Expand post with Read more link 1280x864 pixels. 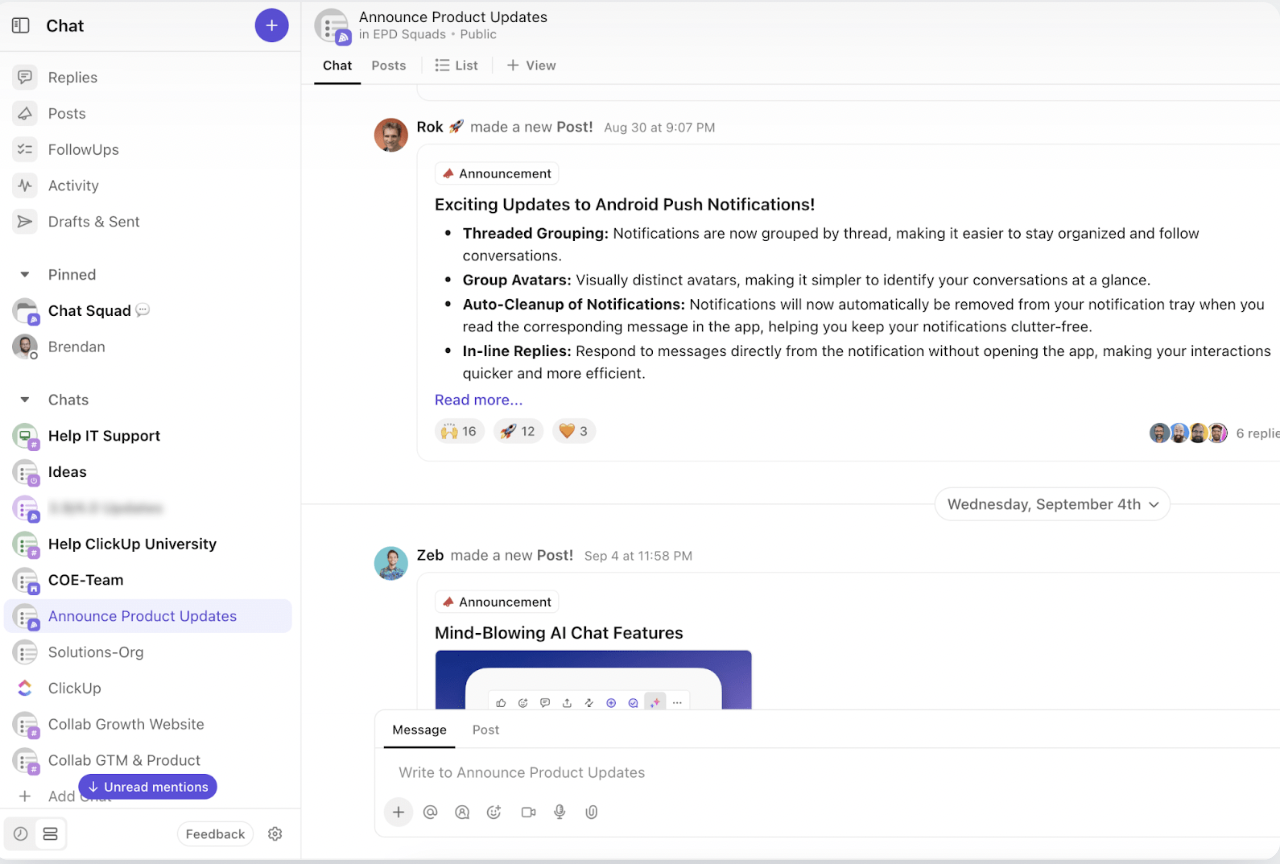coord(478,400)
